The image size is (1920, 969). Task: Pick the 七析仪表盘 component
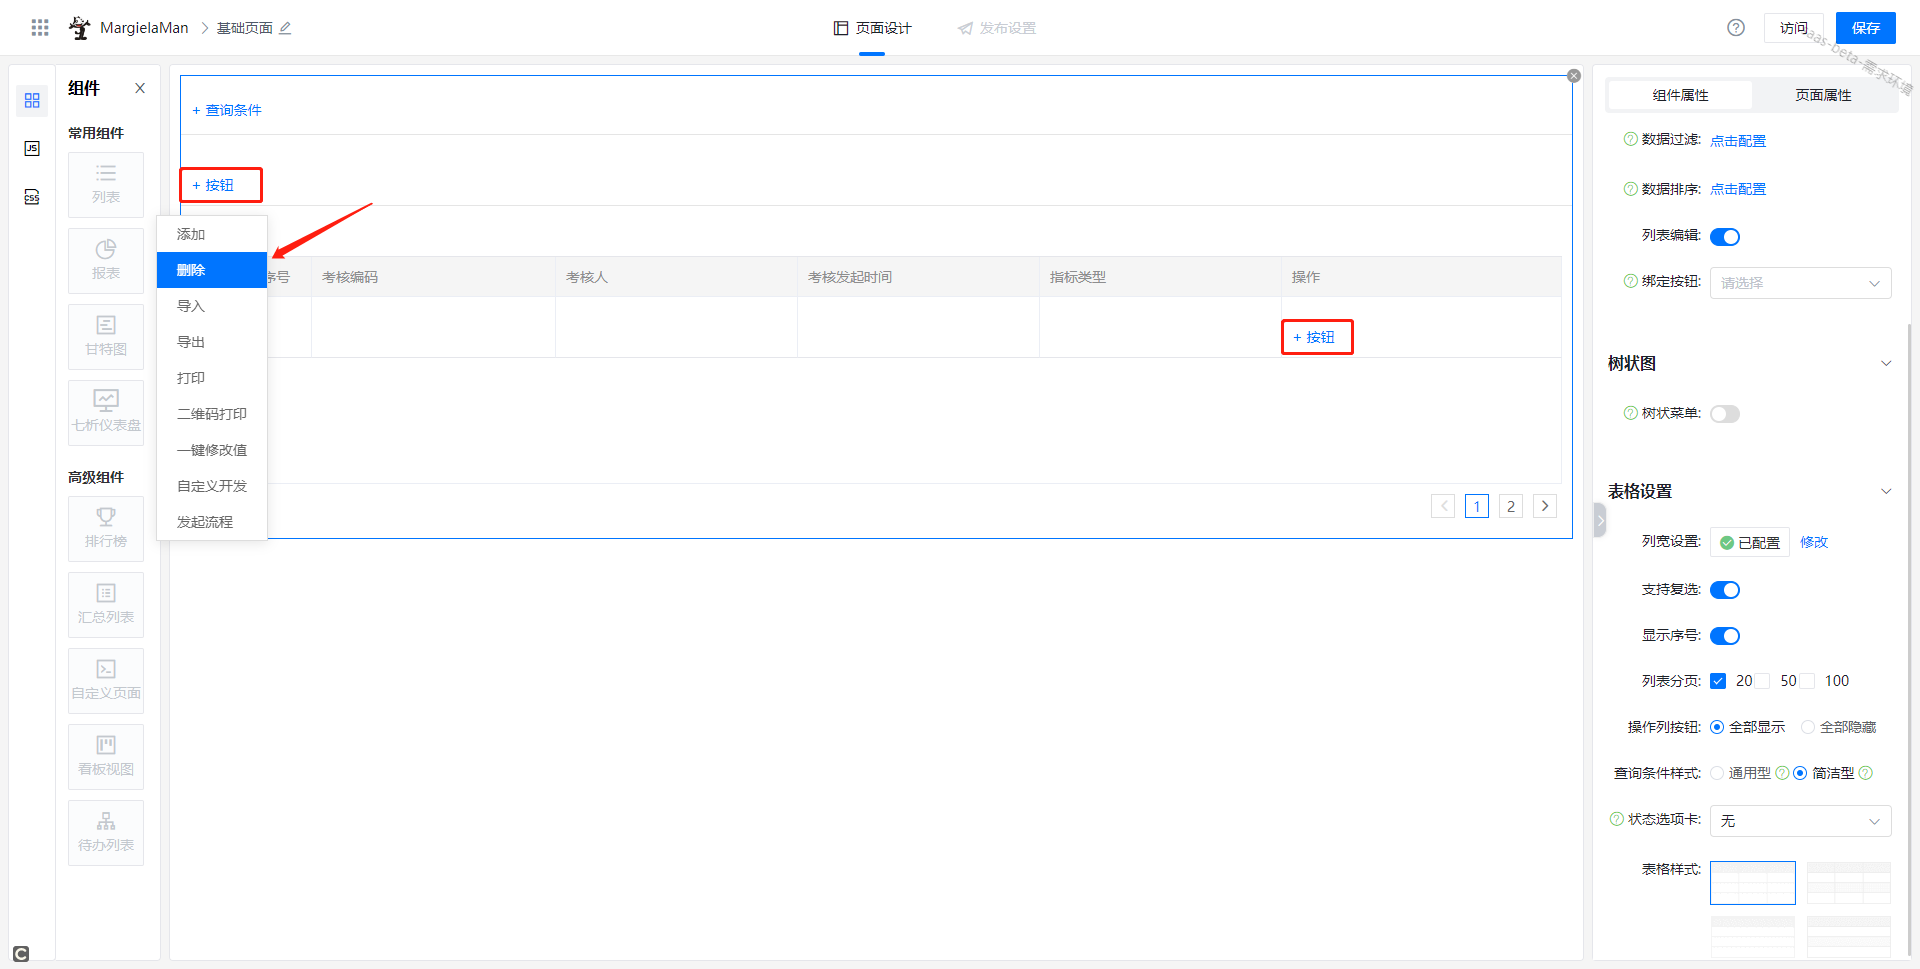point(106,413)
